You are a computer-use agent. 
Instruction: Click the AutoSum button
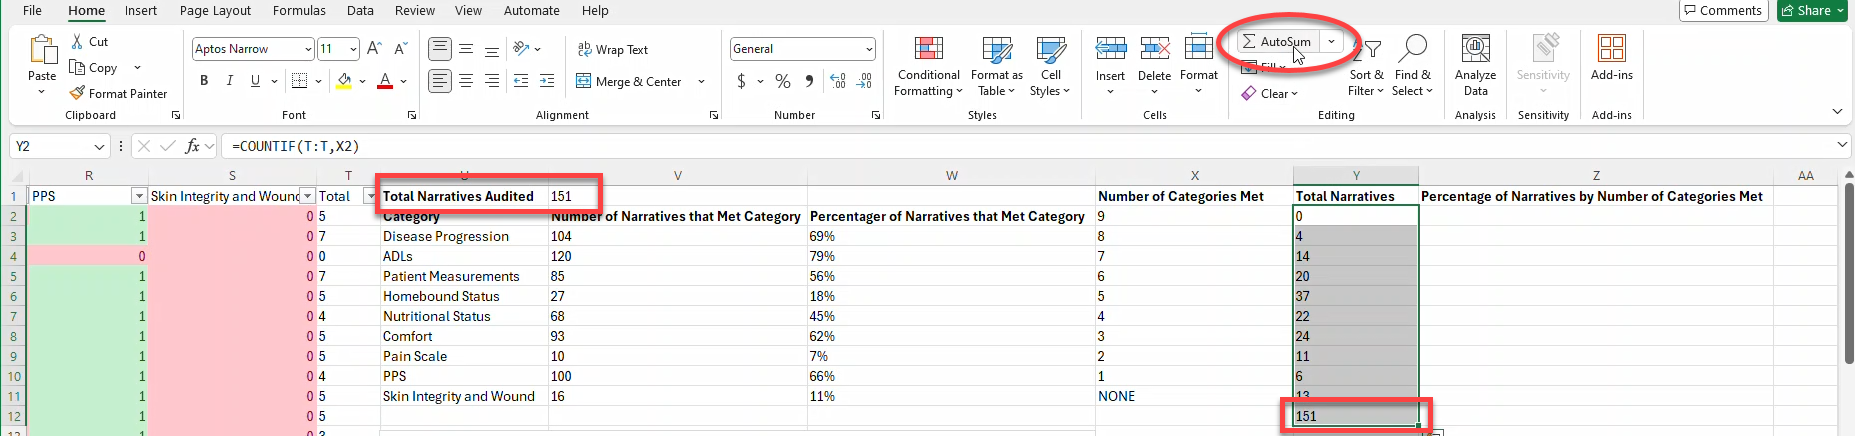coord(1276,42)
